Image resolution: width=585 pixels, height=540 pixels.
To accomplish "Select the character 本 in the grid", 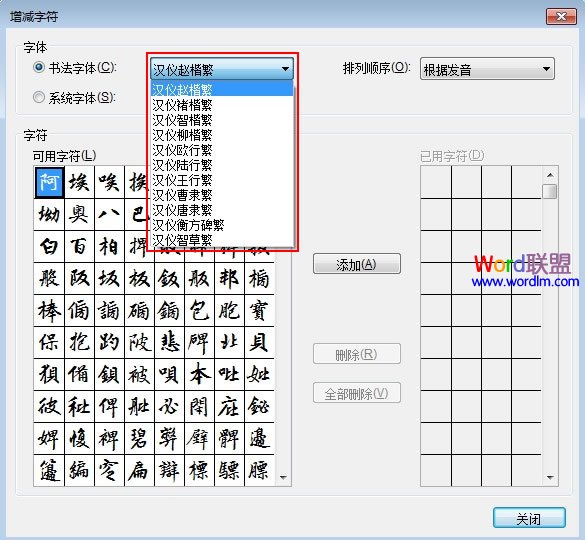I will point(200,375).
